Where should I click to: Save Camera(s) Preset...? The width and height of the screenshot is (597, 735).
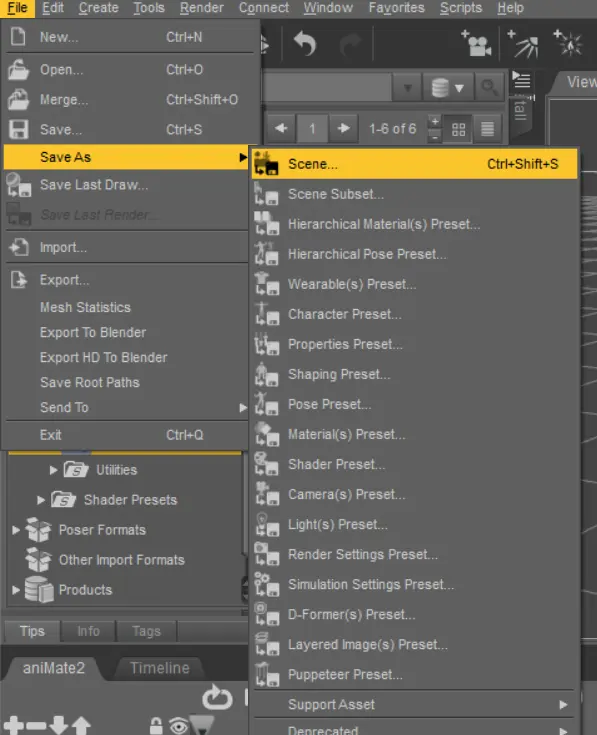tap(415, 494)
